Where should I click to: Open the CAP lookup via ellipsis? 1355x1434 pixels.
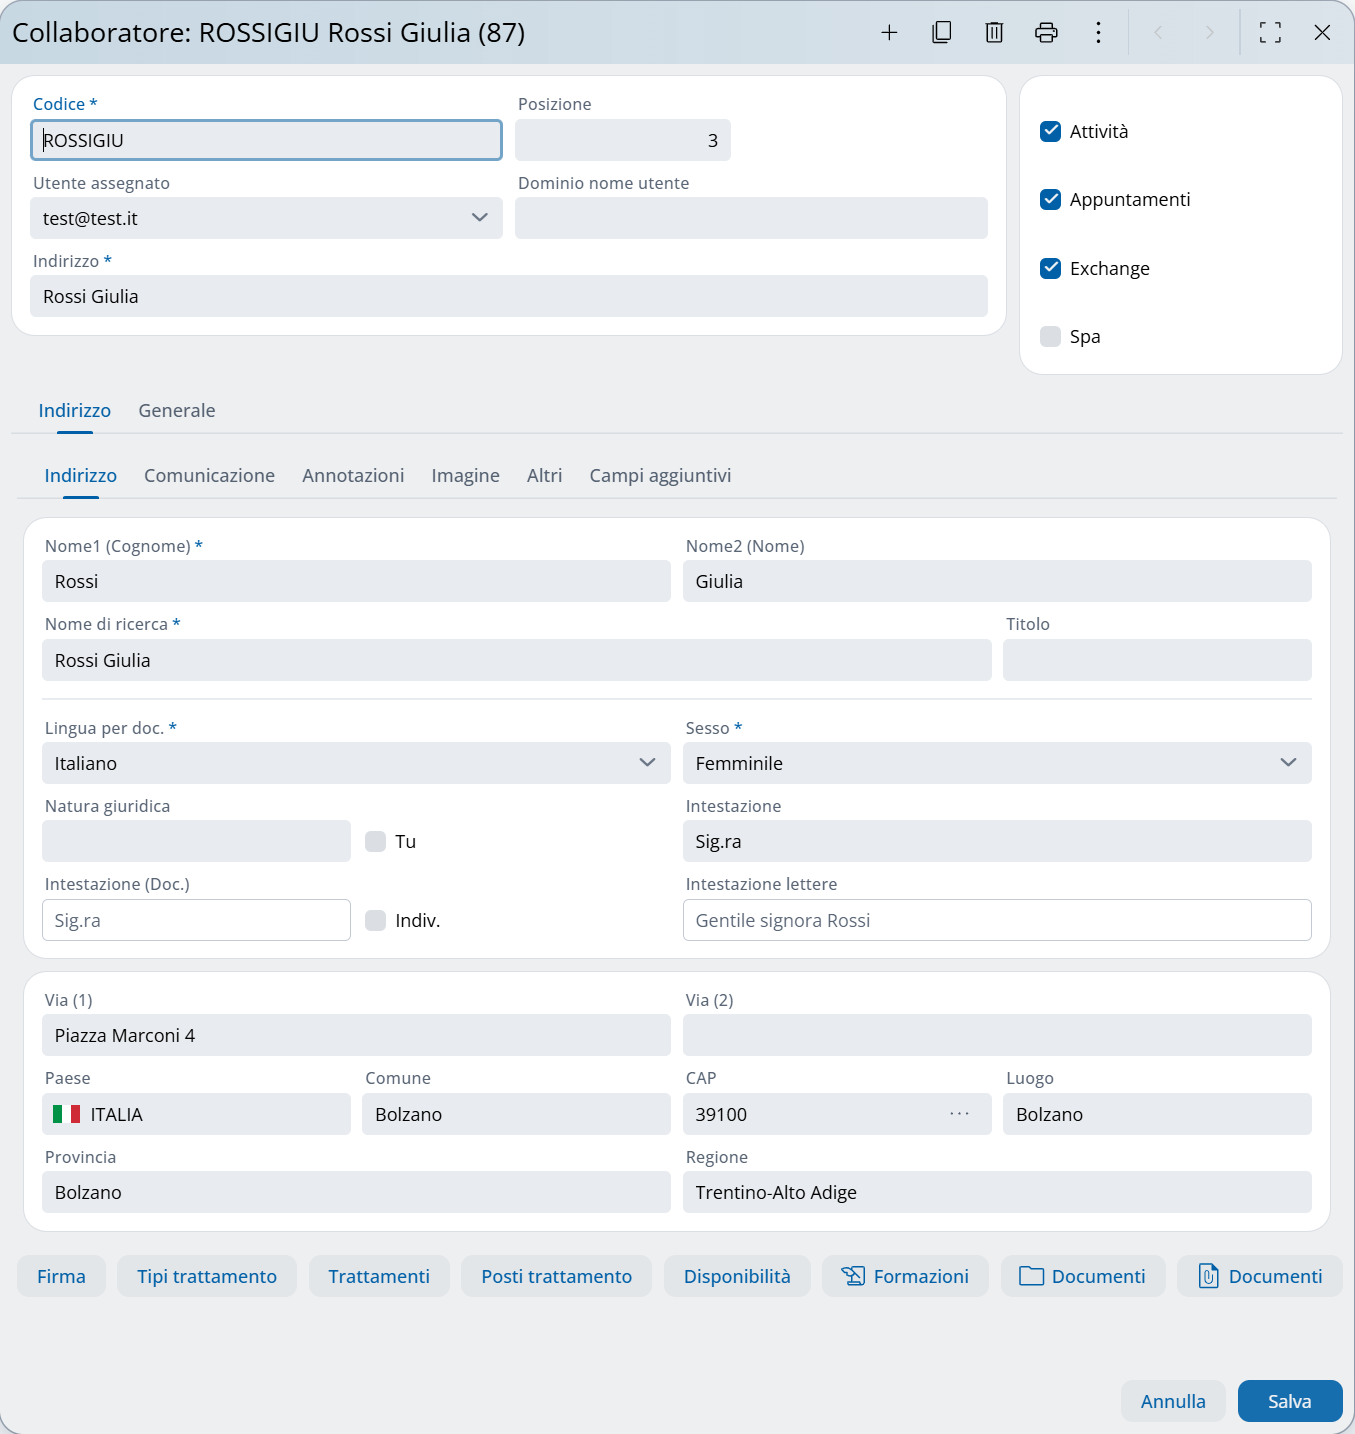(x=957, y=1113)
